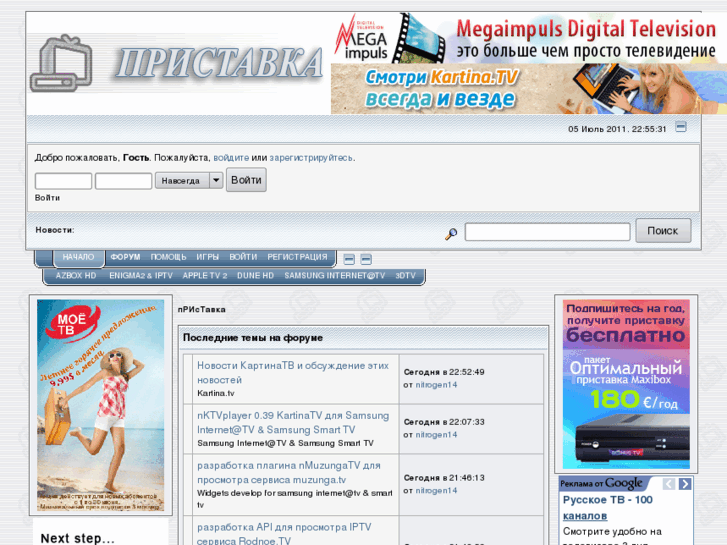Open the session length dropdown 'Навсегда'
The image size is (727, 545).
(189, 180)
